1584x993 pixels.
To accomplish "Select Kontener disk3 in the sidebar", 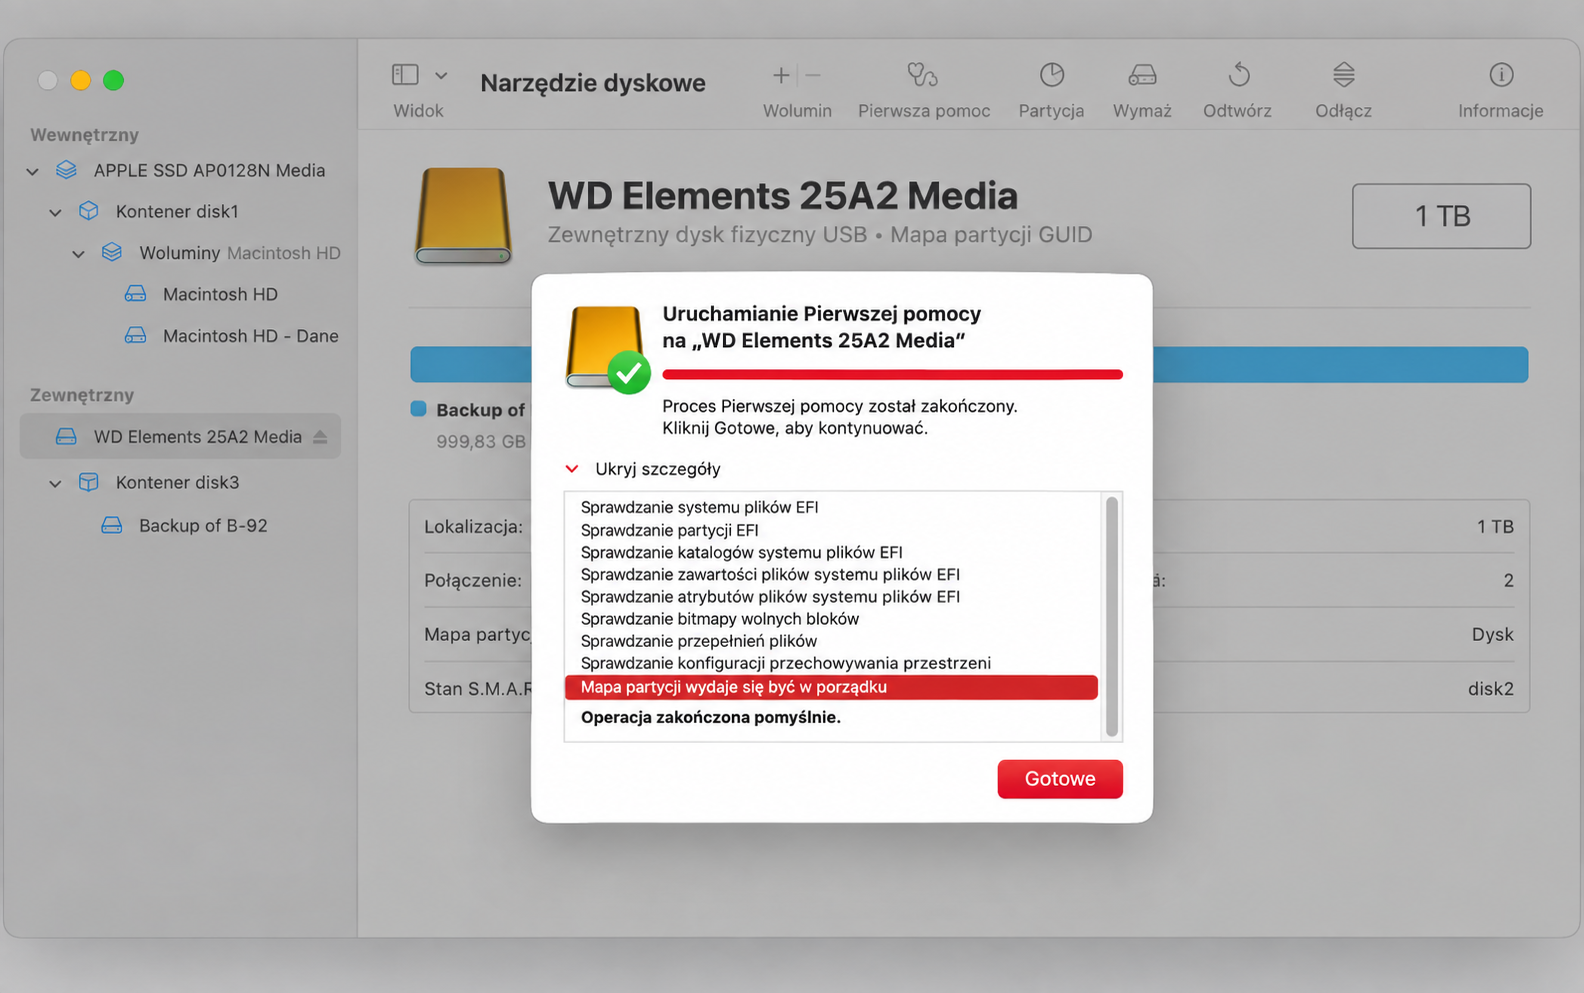I will pyautogui.click(x=180, y=482).
